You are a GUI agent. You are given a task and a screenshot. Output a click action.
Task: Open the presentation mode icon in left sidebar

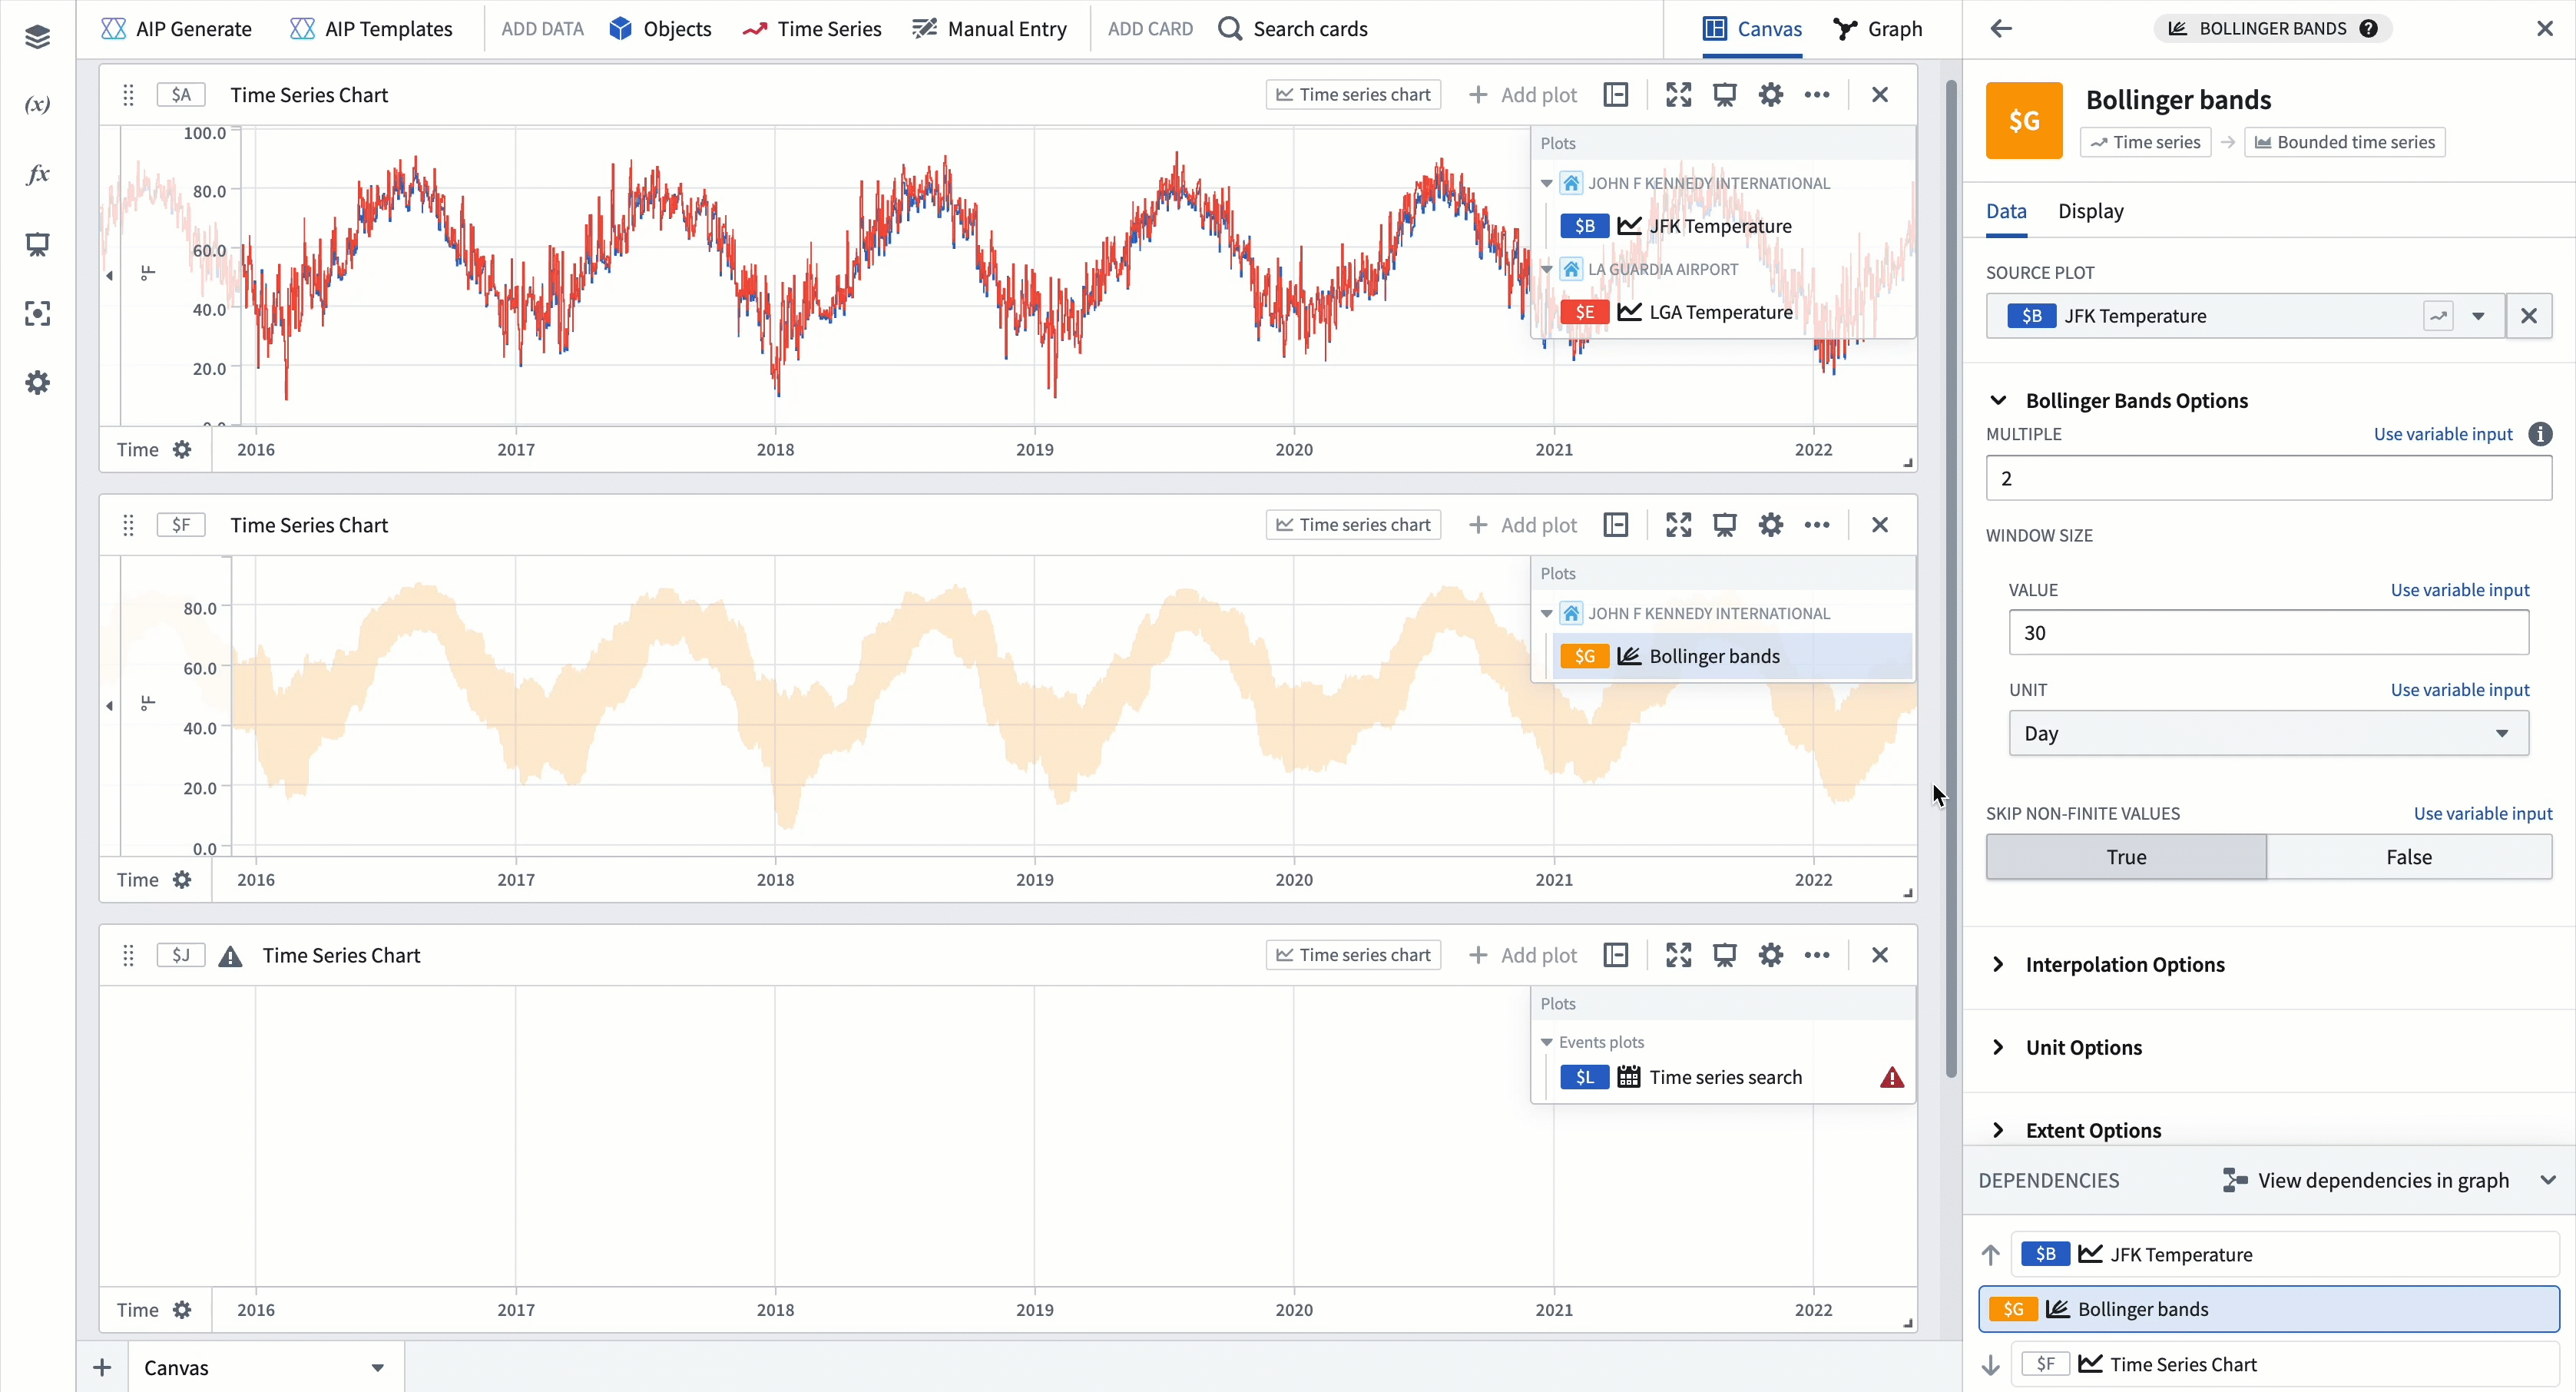tap(37, 244)
